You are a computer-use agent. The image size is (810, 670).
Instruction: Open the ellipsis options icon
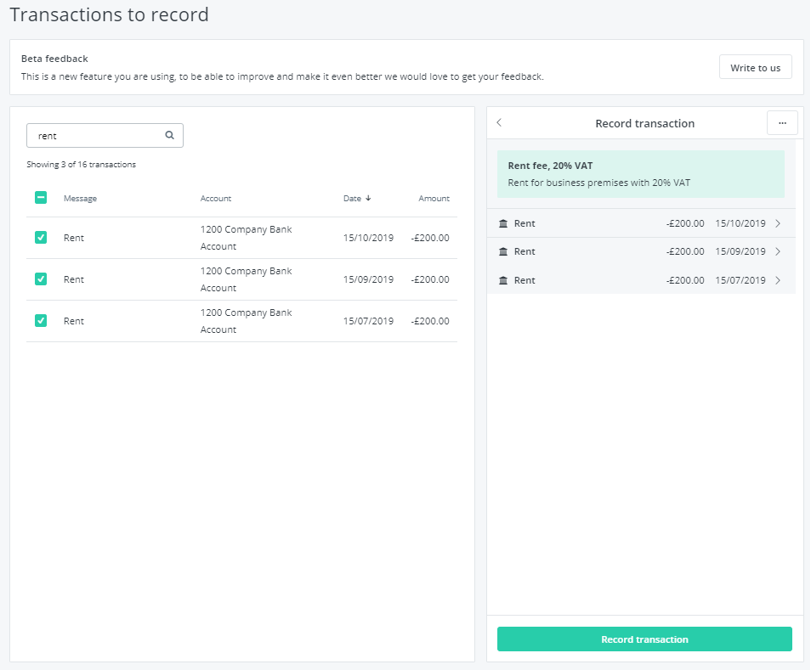tap(782, 122)
